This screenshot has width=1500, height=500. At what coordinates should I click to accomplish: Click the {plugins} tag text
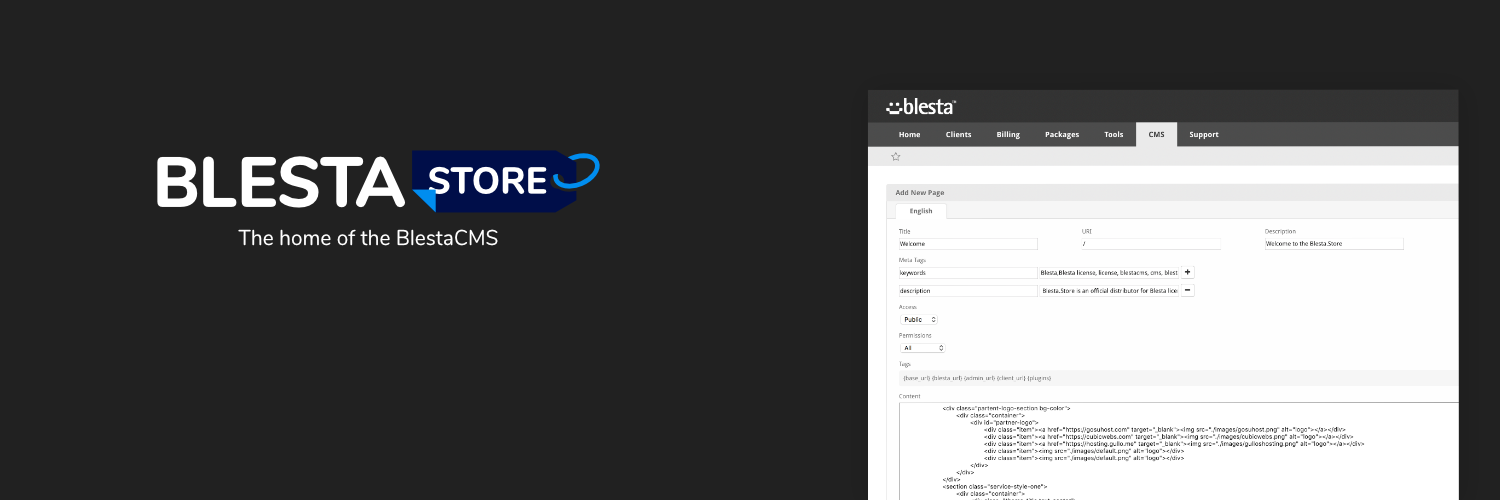coord(1038,378)
